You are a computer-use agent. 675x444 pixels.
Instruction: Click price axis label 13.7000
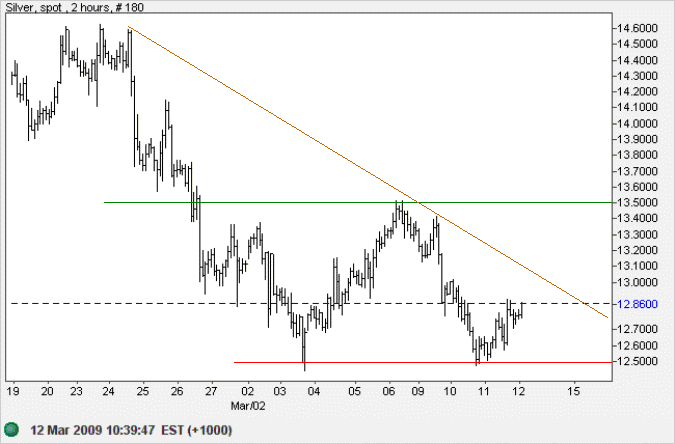pyautogui.click(x=638, y=171)
